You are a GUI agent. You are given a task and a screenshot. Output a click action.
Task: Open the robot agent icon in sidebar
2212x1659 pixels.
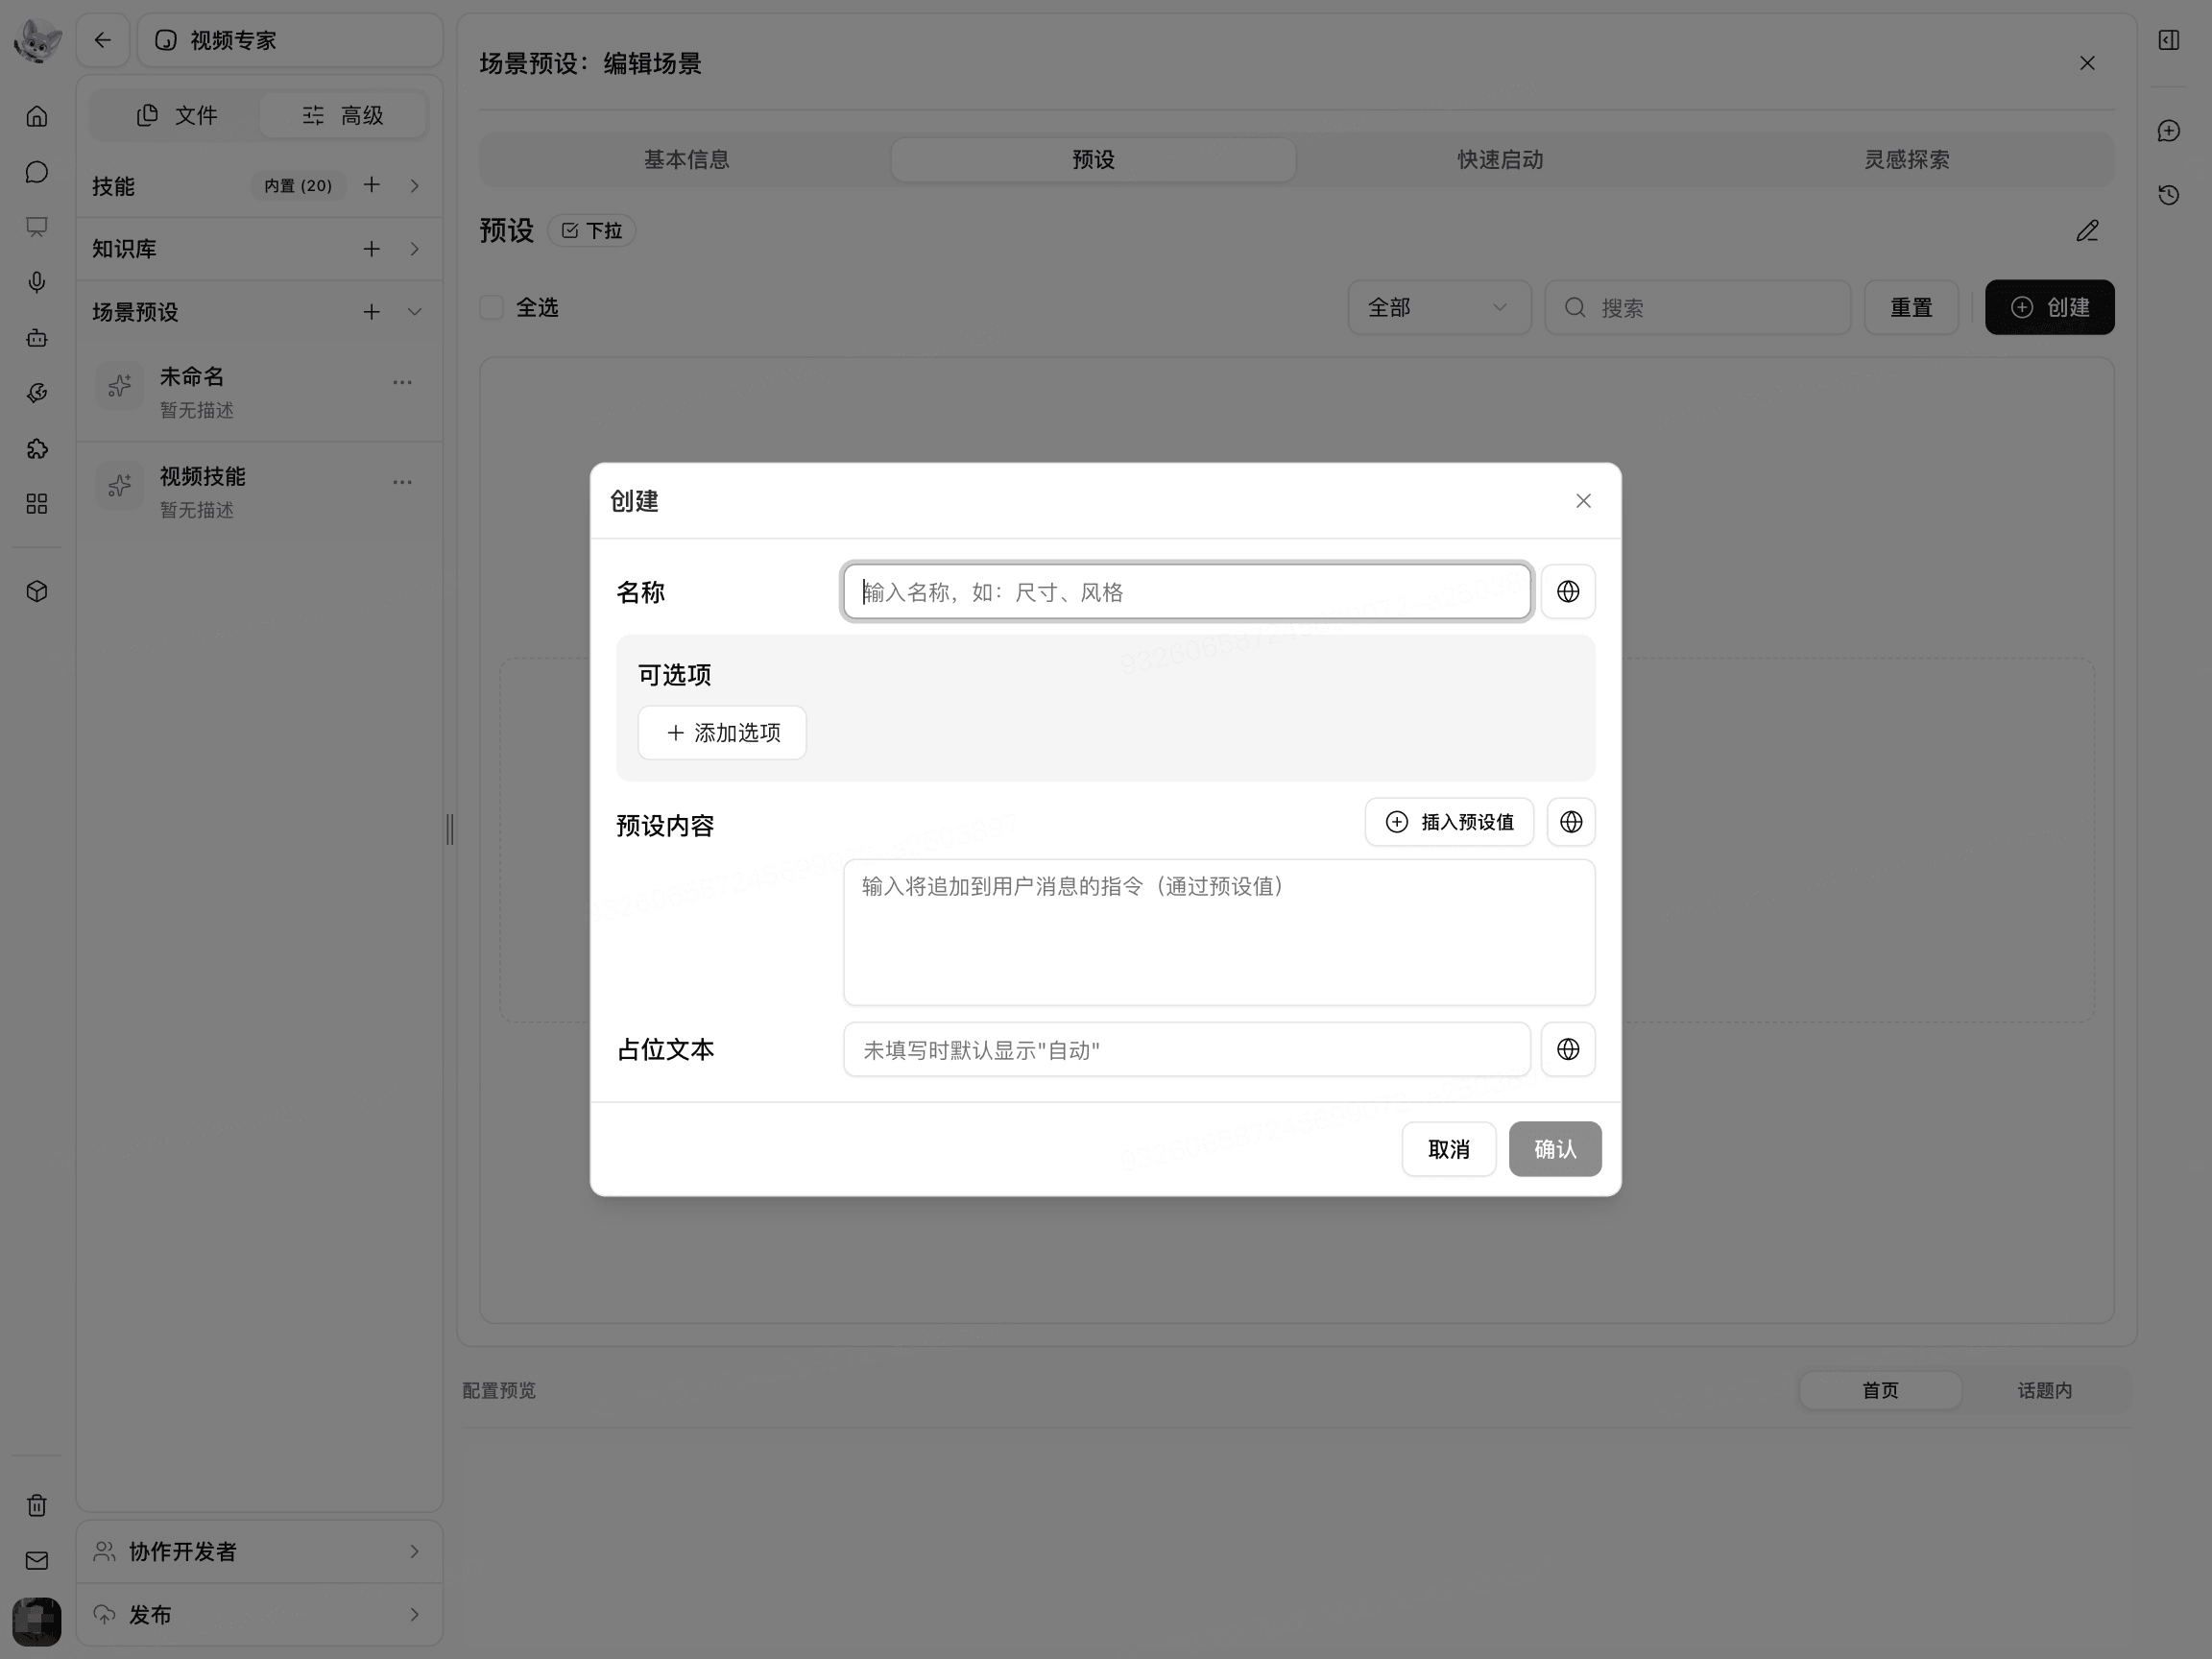pos(37,338)
